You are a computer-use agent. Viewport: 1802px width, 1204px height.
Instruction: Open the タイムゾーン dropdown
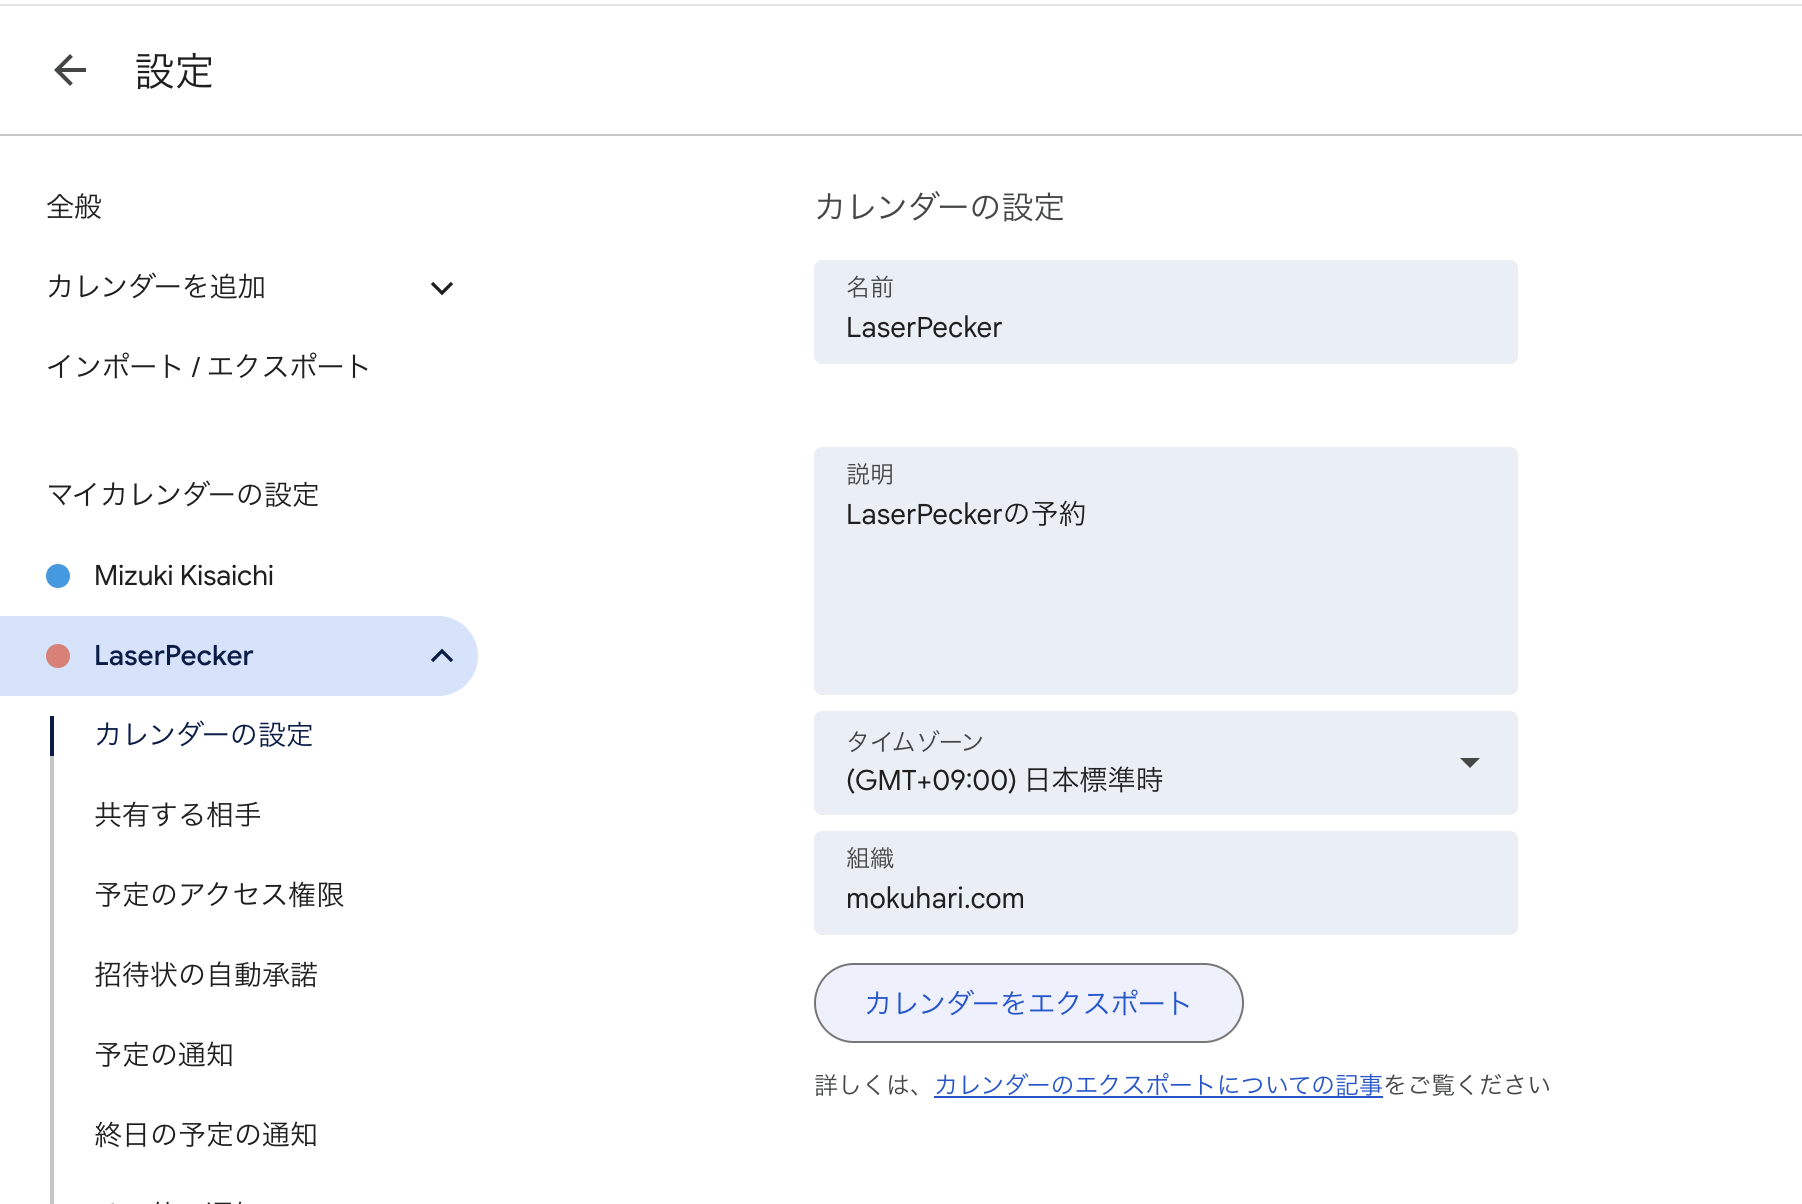click(1469, 763)
